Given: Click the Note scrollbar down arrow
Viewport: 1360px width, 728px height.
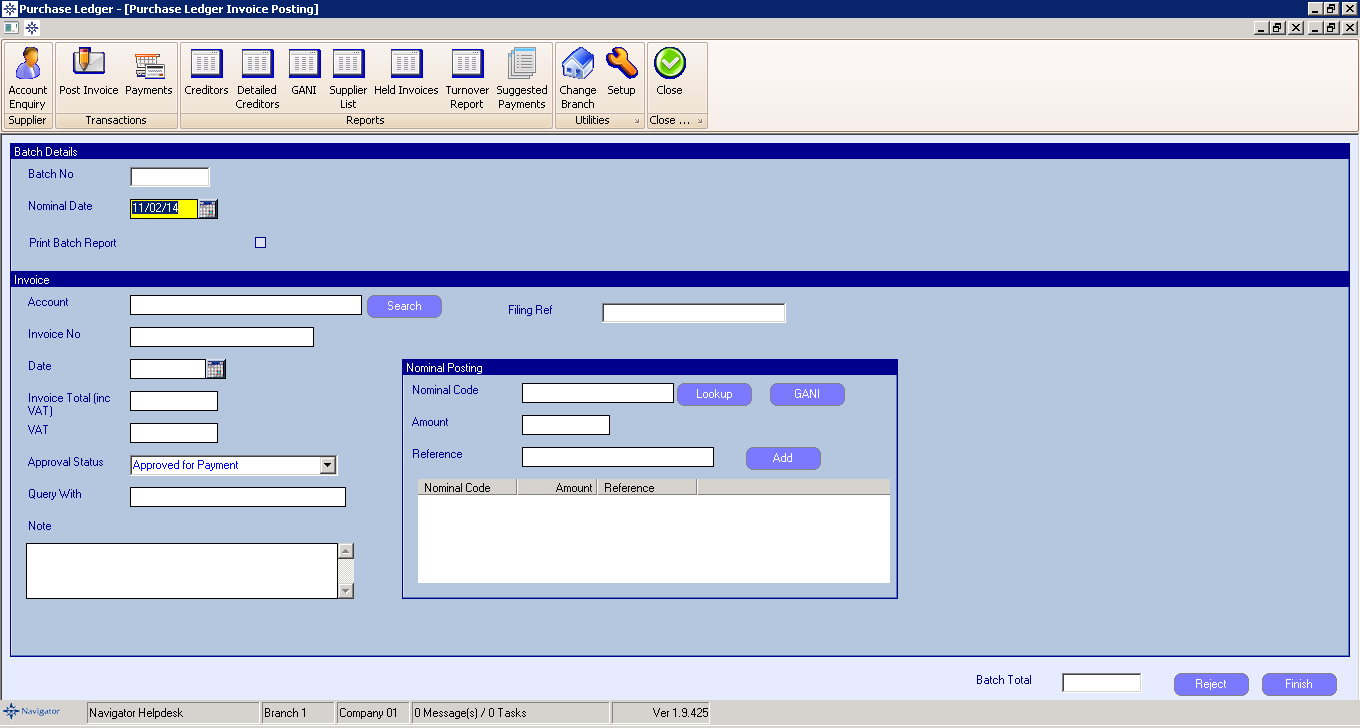Looking at the screenshot, I should point(346,591).
